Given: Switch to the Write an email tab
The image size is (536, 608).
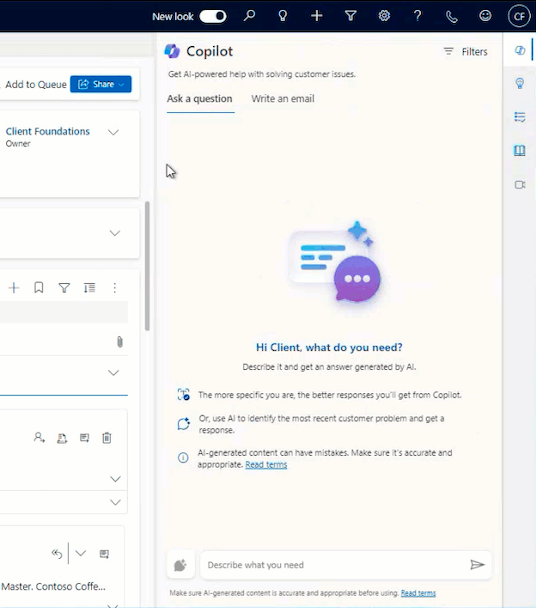Looking at the screenshot, I should (283, 99).
